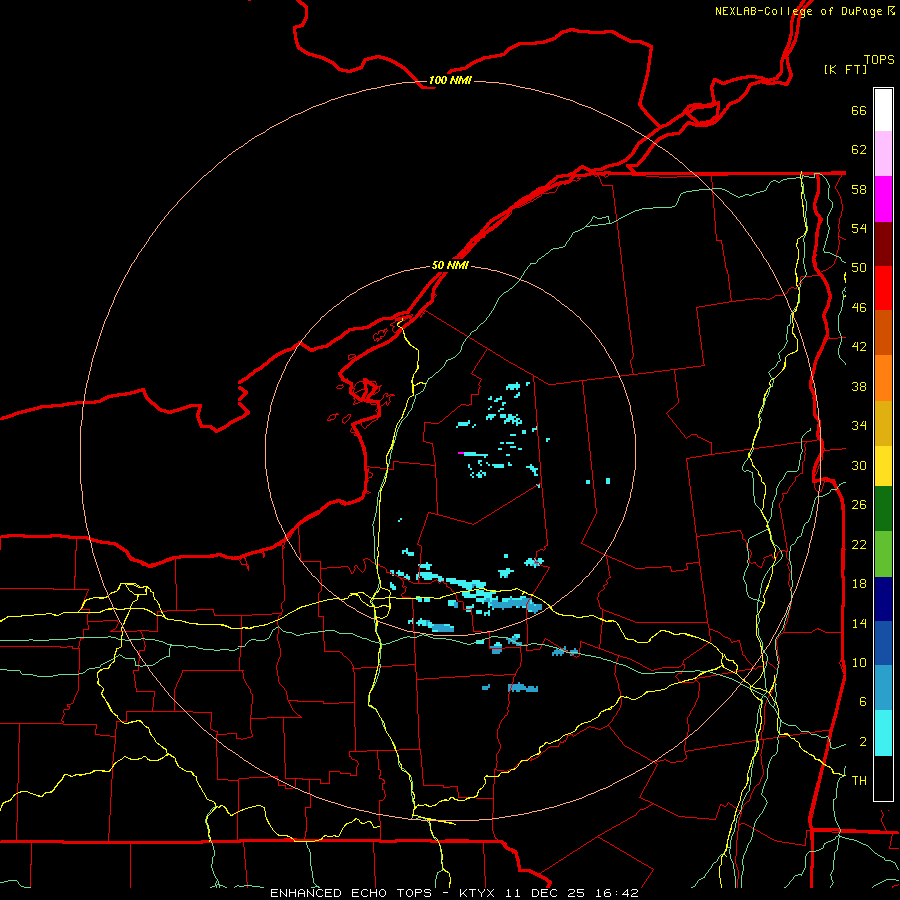
Task: Click the 11 DEC 25 date text
Action: click(x=545, y=893)
